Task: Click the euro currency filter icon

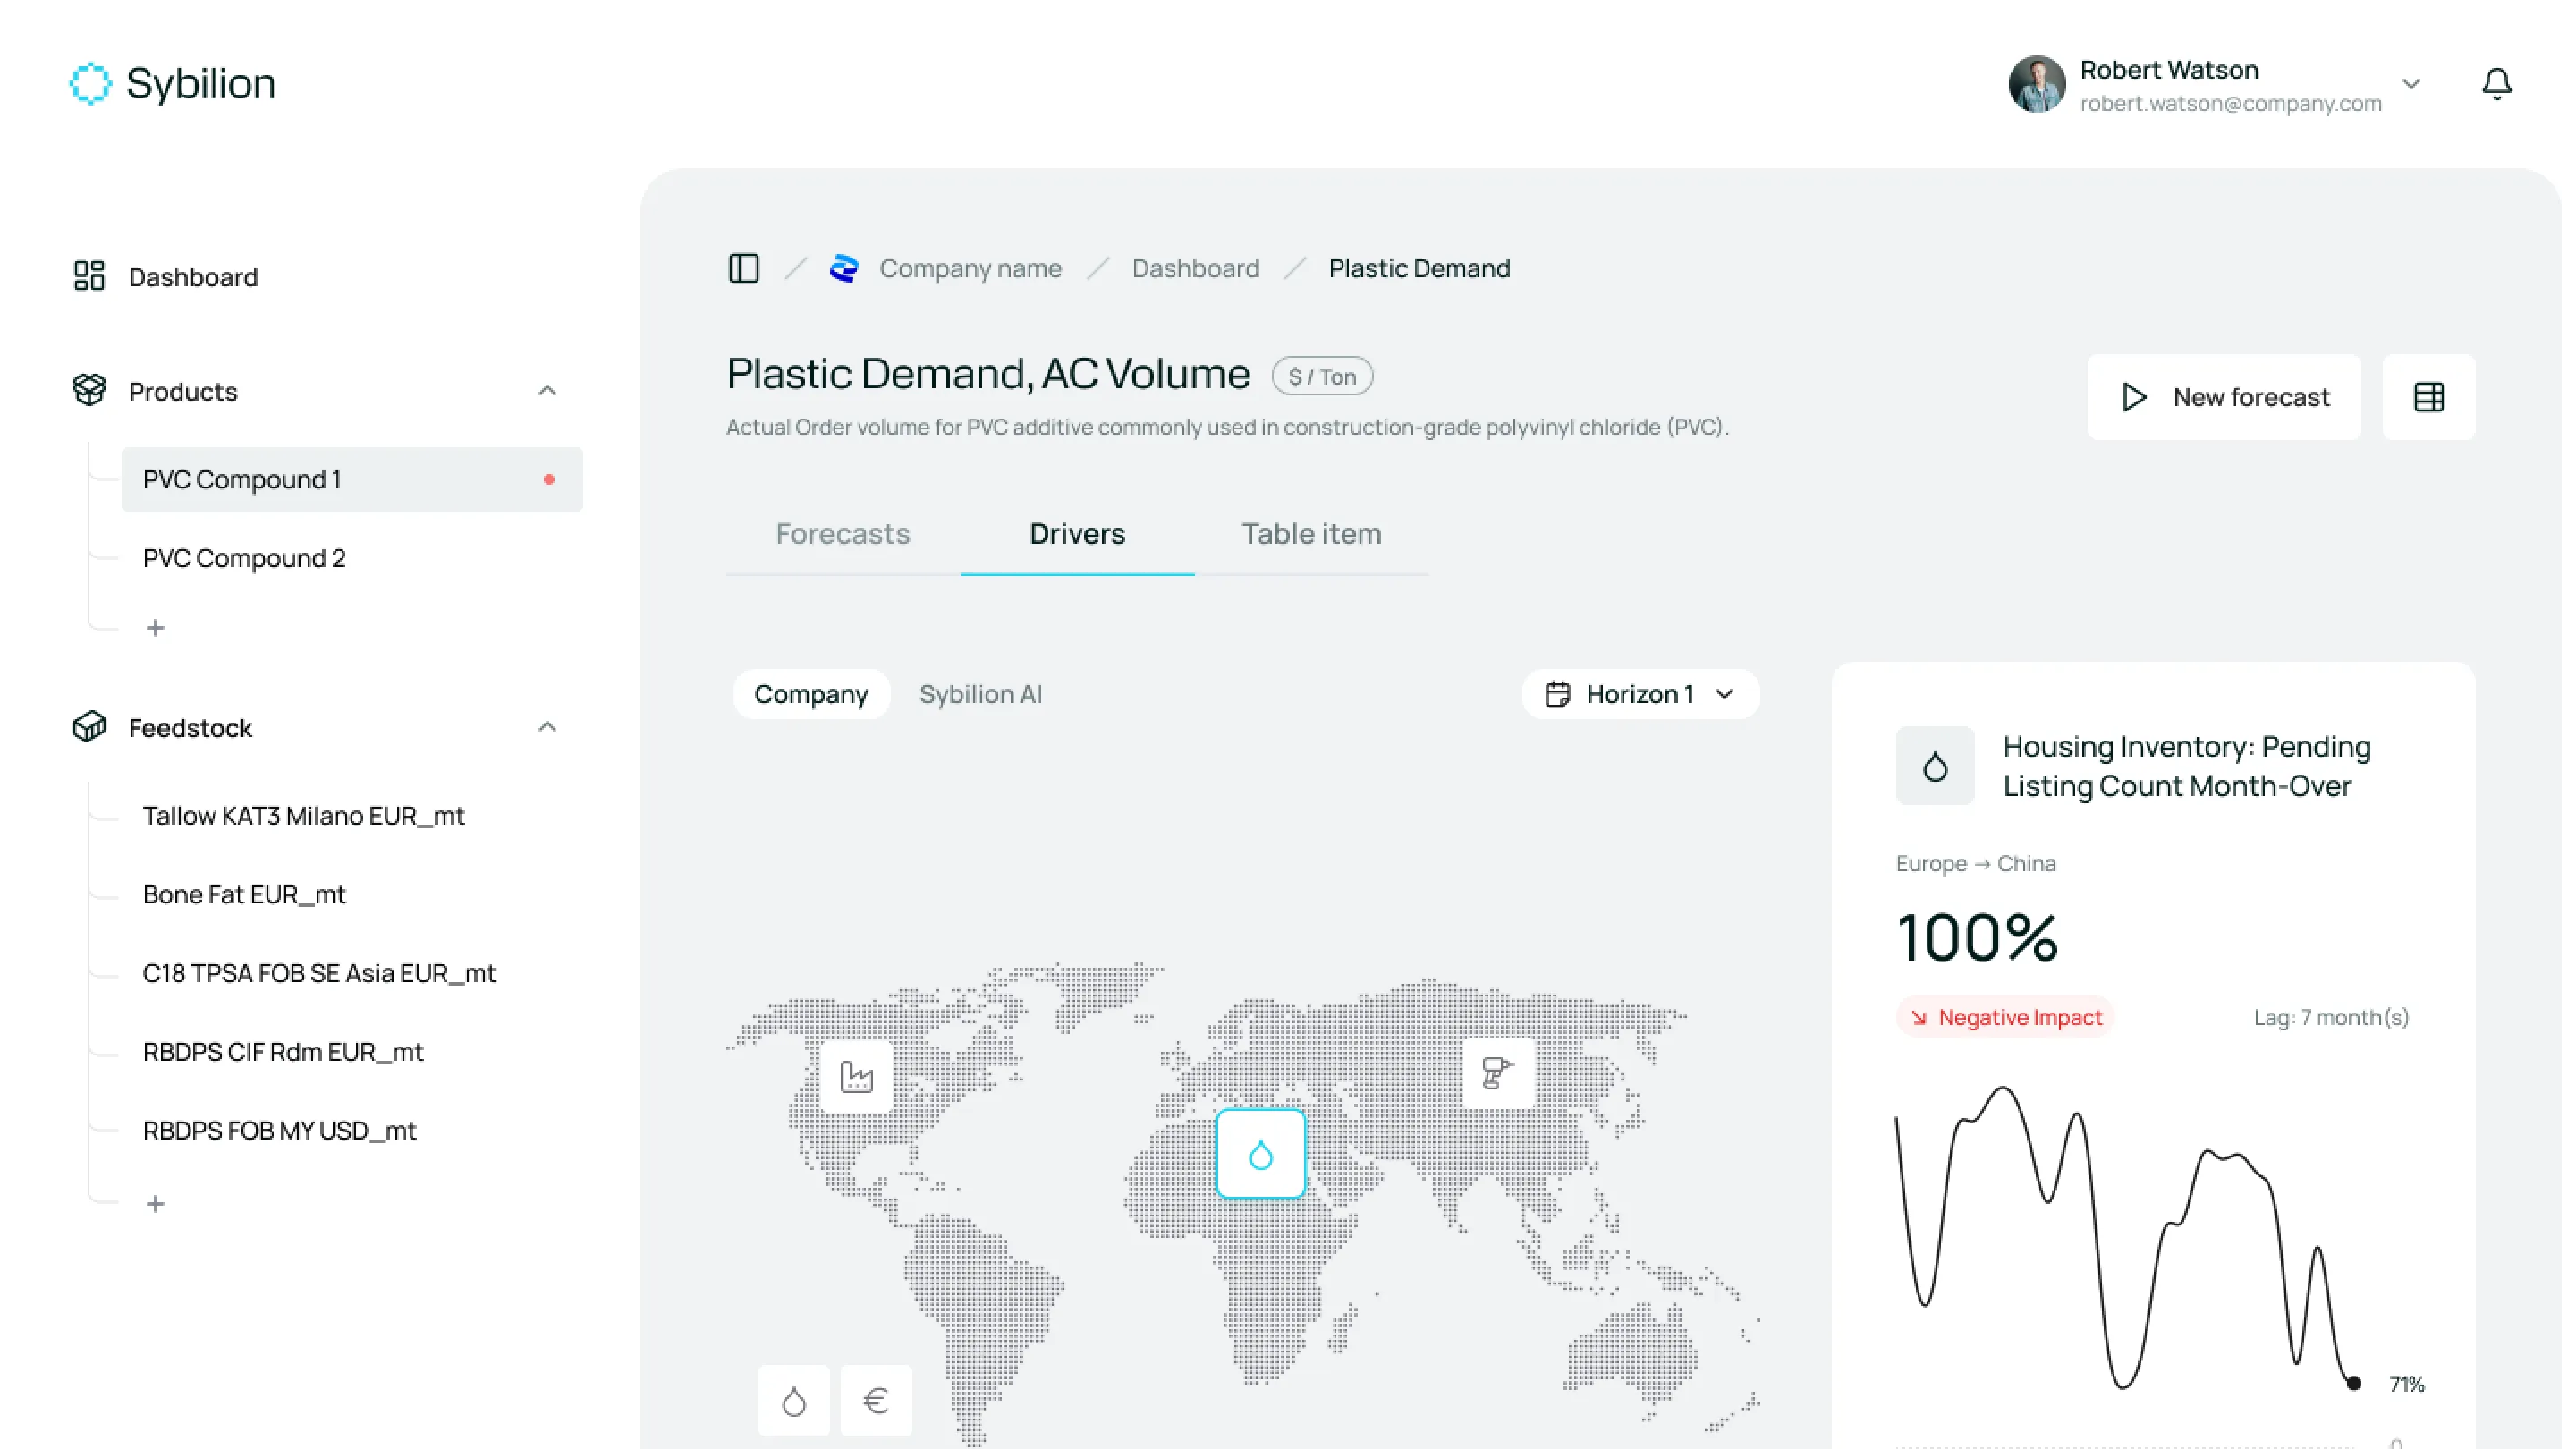Action: [875, 1400]
